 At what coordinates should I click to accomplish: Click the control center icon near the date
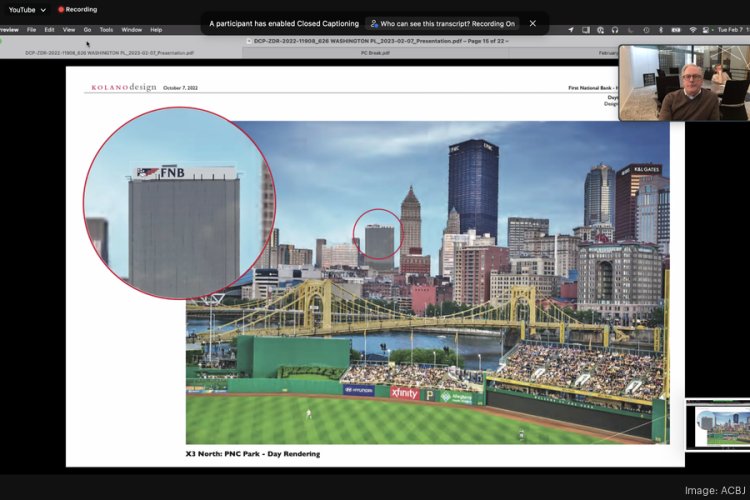coord(706,30)
